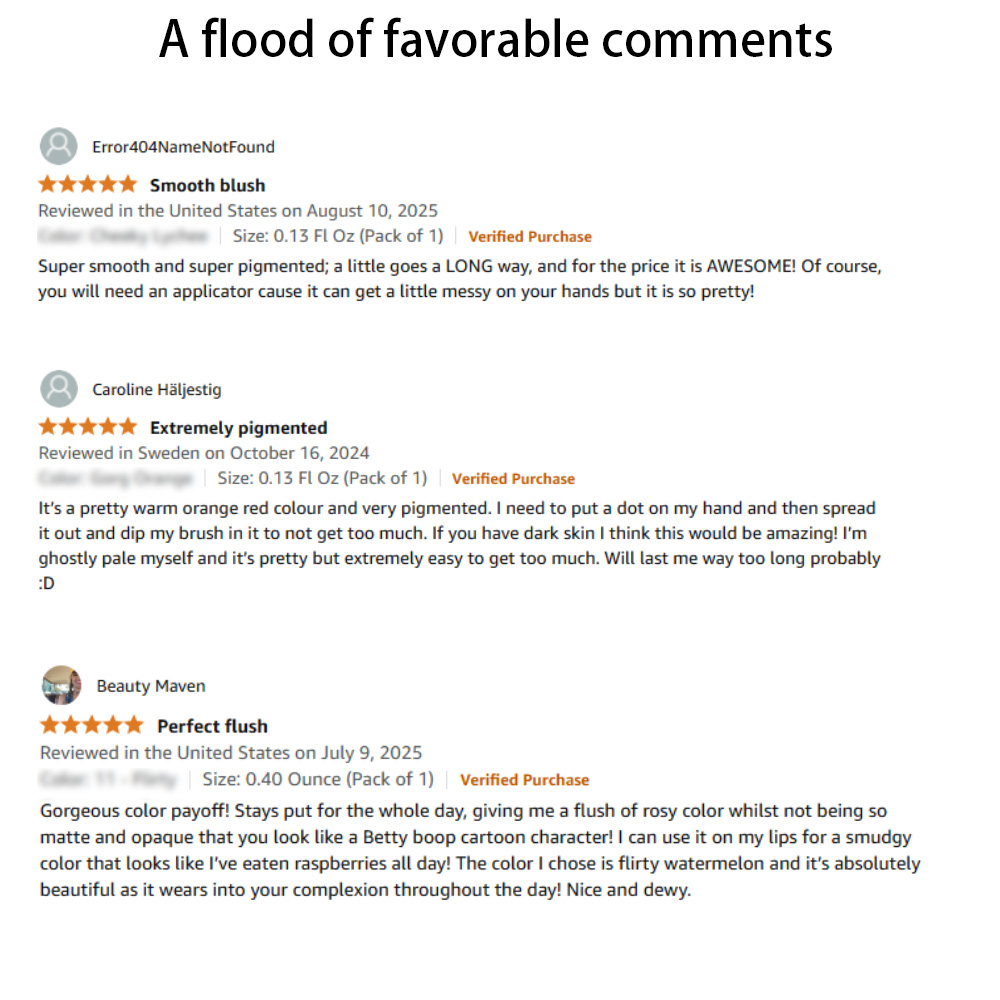This screenshot has height=1000, width=1000.
Task: Click the August 10, 2025 review date
Action: tap(372, 211)
